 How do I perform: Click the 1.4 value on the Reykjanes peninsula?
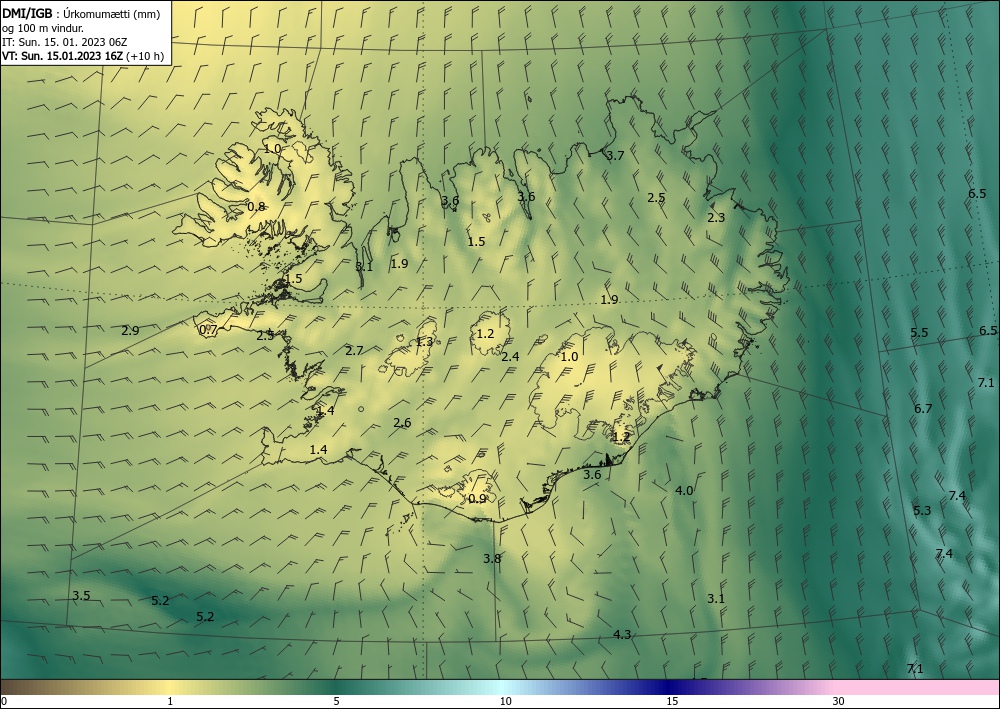point(318,450)
